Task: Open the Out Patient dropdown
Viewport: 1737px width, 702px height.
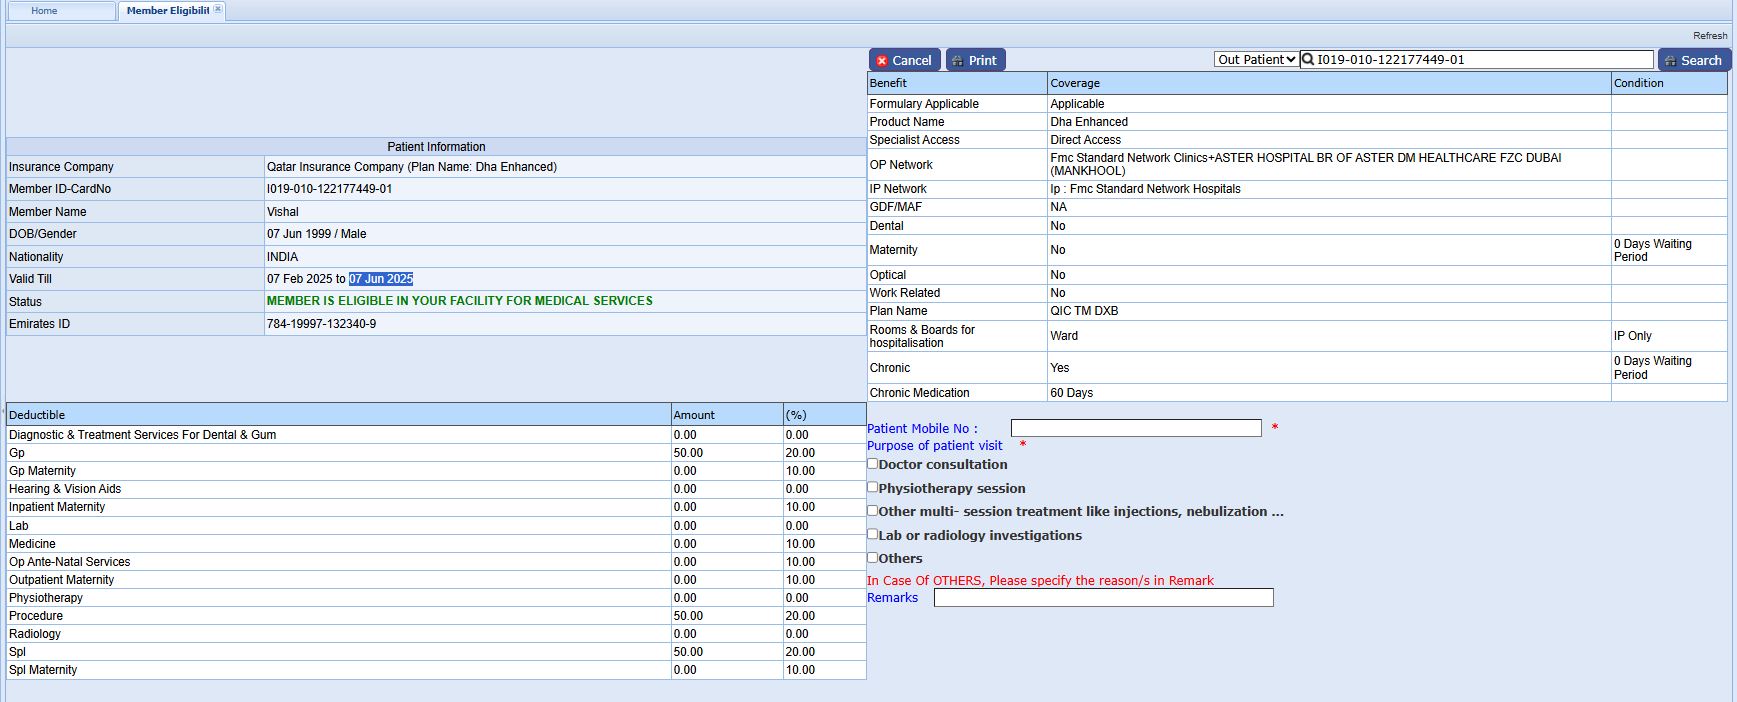Action: tap(1256, 60)
